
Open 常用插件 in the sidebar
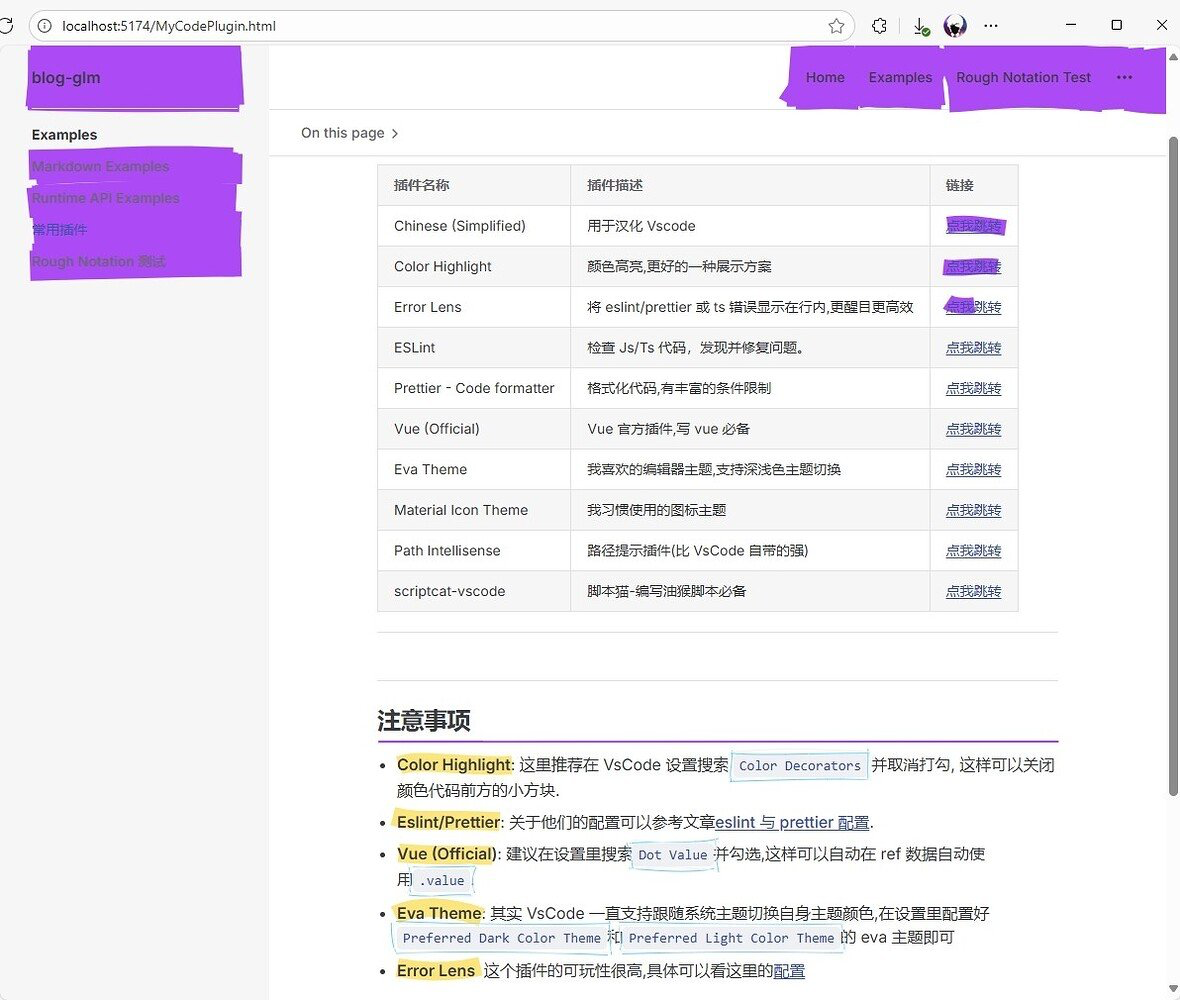[59, 229]
